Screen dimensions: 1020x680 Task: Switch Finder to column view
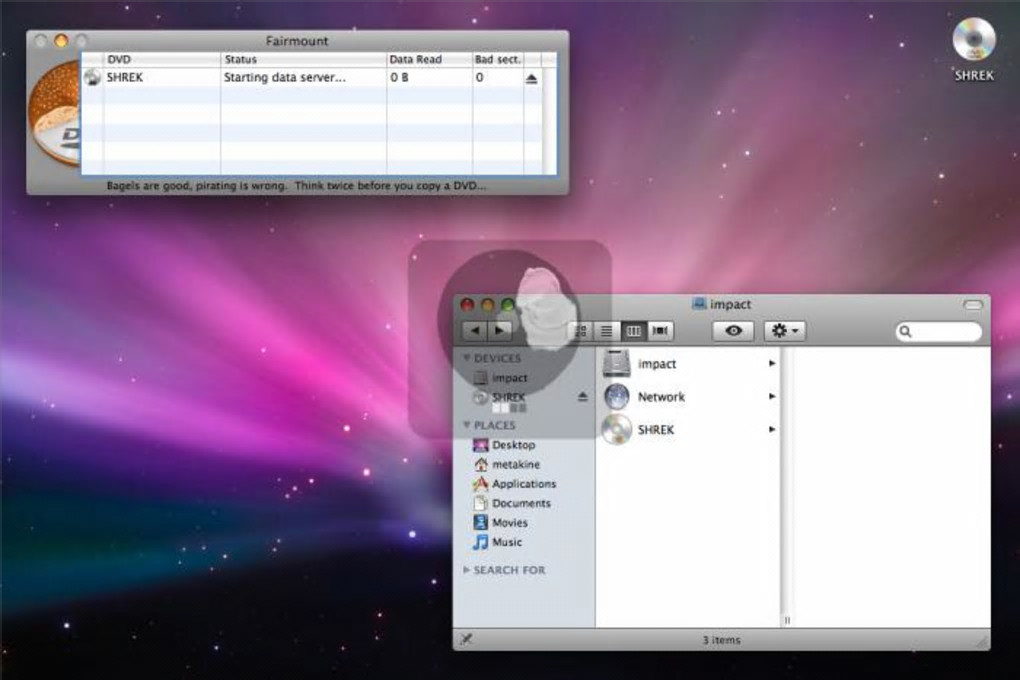coord(634,331)
